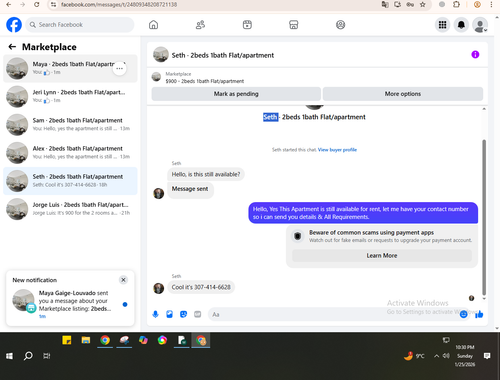Choose a GIF icon

198,314
